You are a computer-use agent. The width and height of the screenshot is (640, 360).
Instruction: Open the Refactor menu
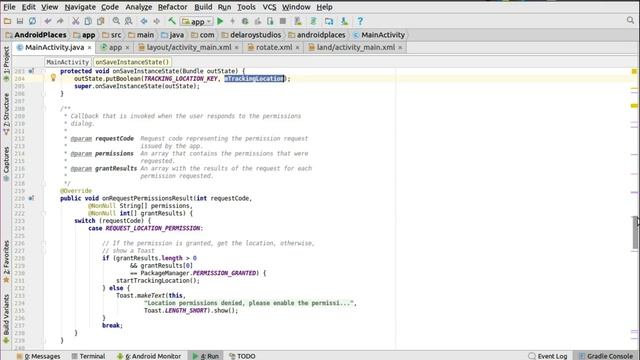click(x=173, y=7)
